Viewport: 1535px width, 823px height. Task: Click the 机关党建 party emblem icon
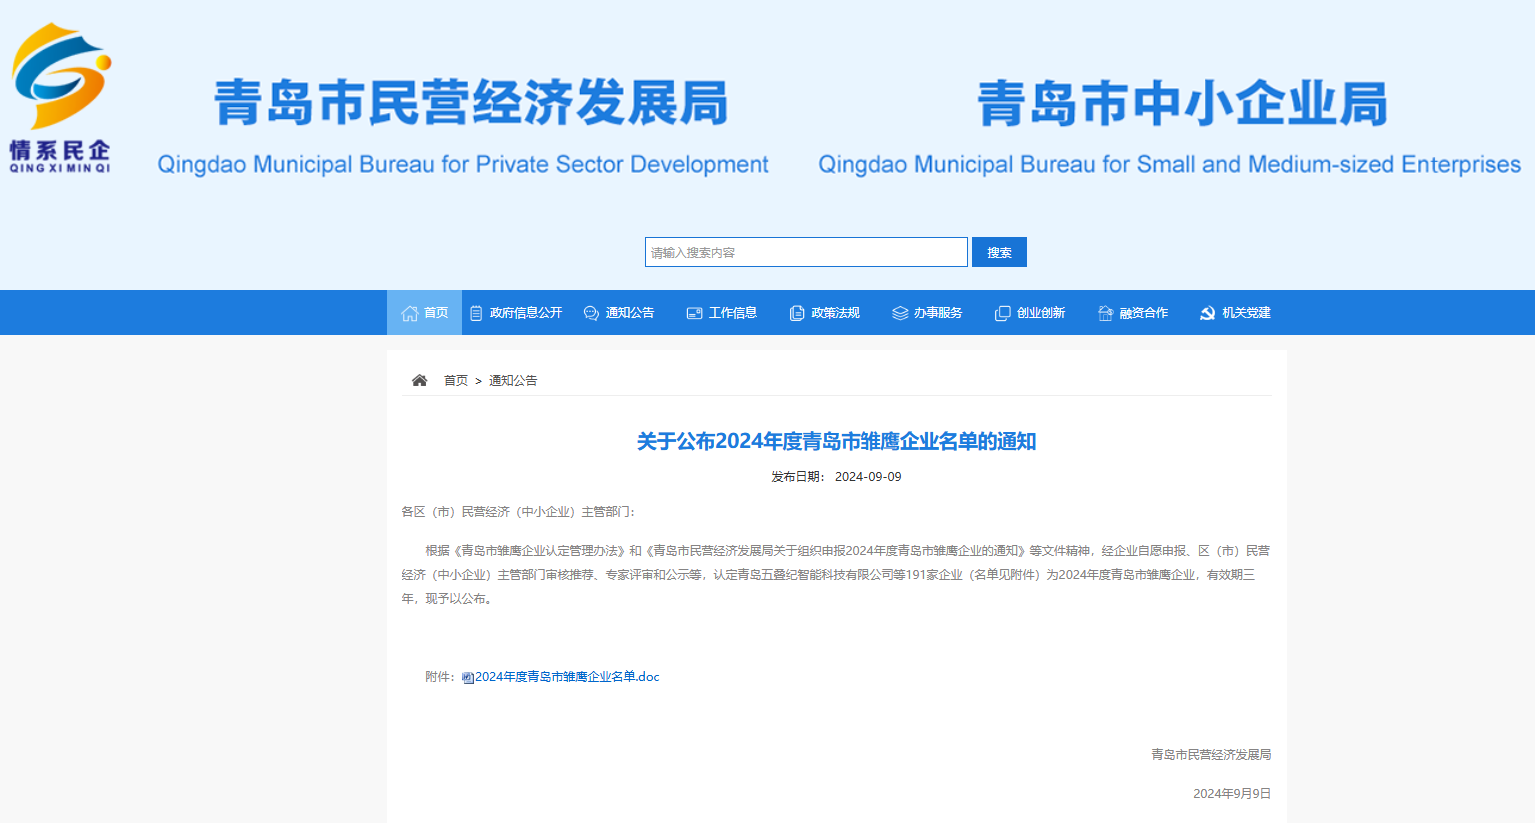[1207, 313]
